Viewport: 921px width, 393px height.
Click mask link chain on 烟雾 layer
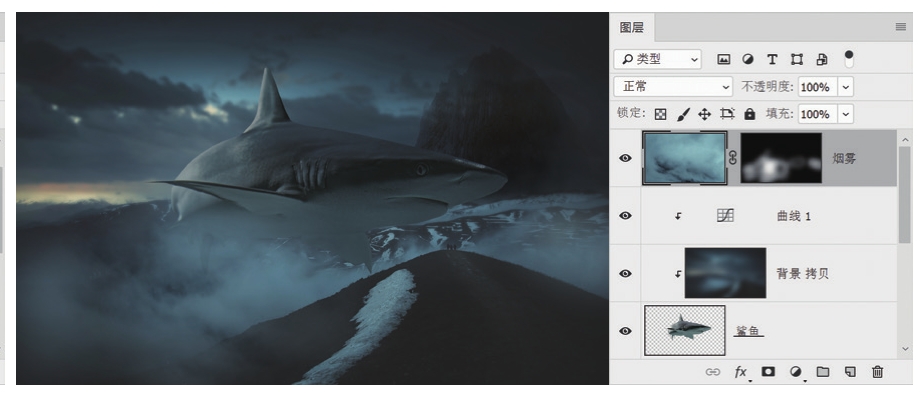pos(732,158)
